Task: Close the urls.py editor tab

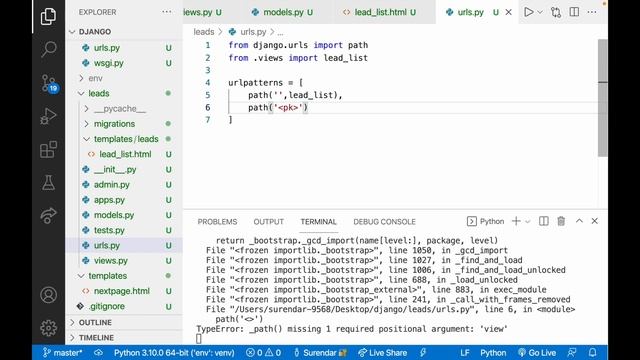Action: click(509, 12)
